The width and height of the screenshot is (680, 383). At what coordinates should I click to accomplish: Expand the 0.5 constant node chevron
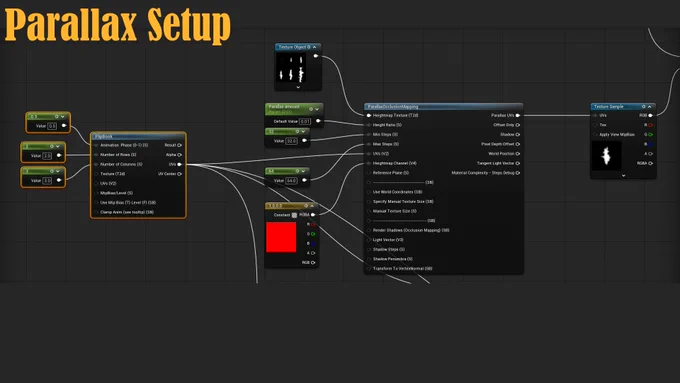63,117
